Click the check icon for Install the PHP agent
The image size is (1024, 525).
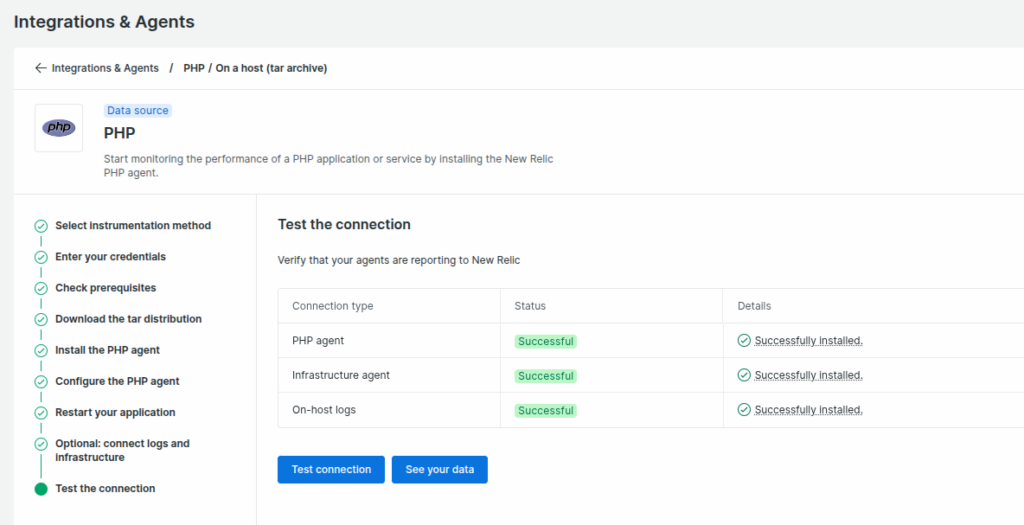41,351
